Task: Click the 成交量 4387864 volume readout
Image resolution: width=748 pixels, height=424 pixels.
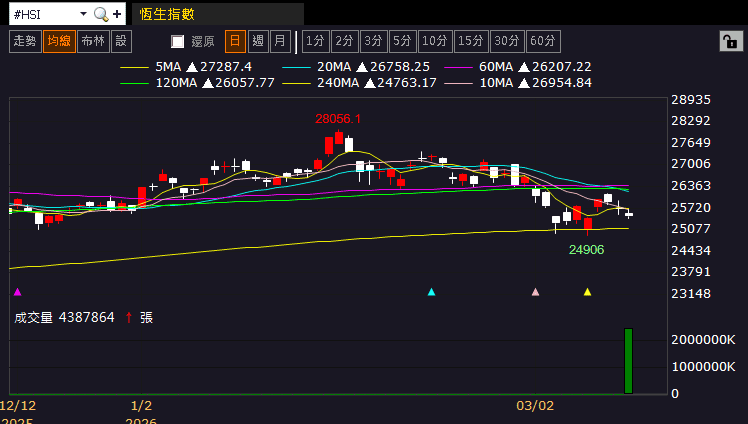Action: click(x=64, y=318)
